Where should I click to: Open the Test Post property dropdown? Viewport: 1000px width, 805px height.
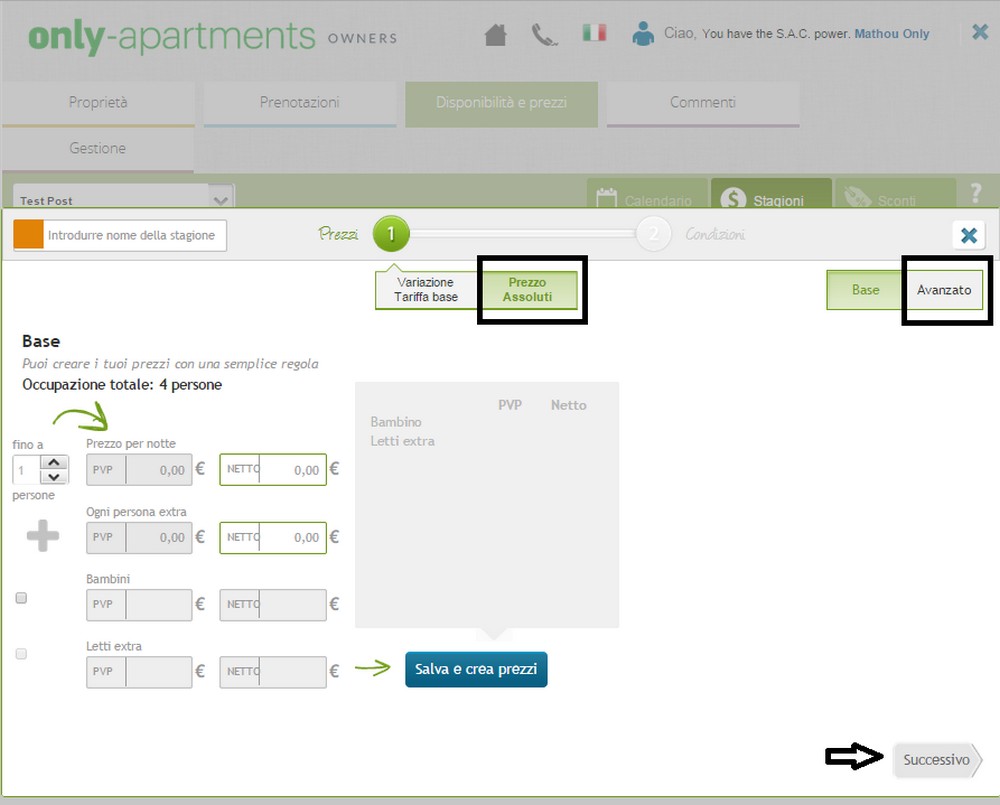click(222, 199)
